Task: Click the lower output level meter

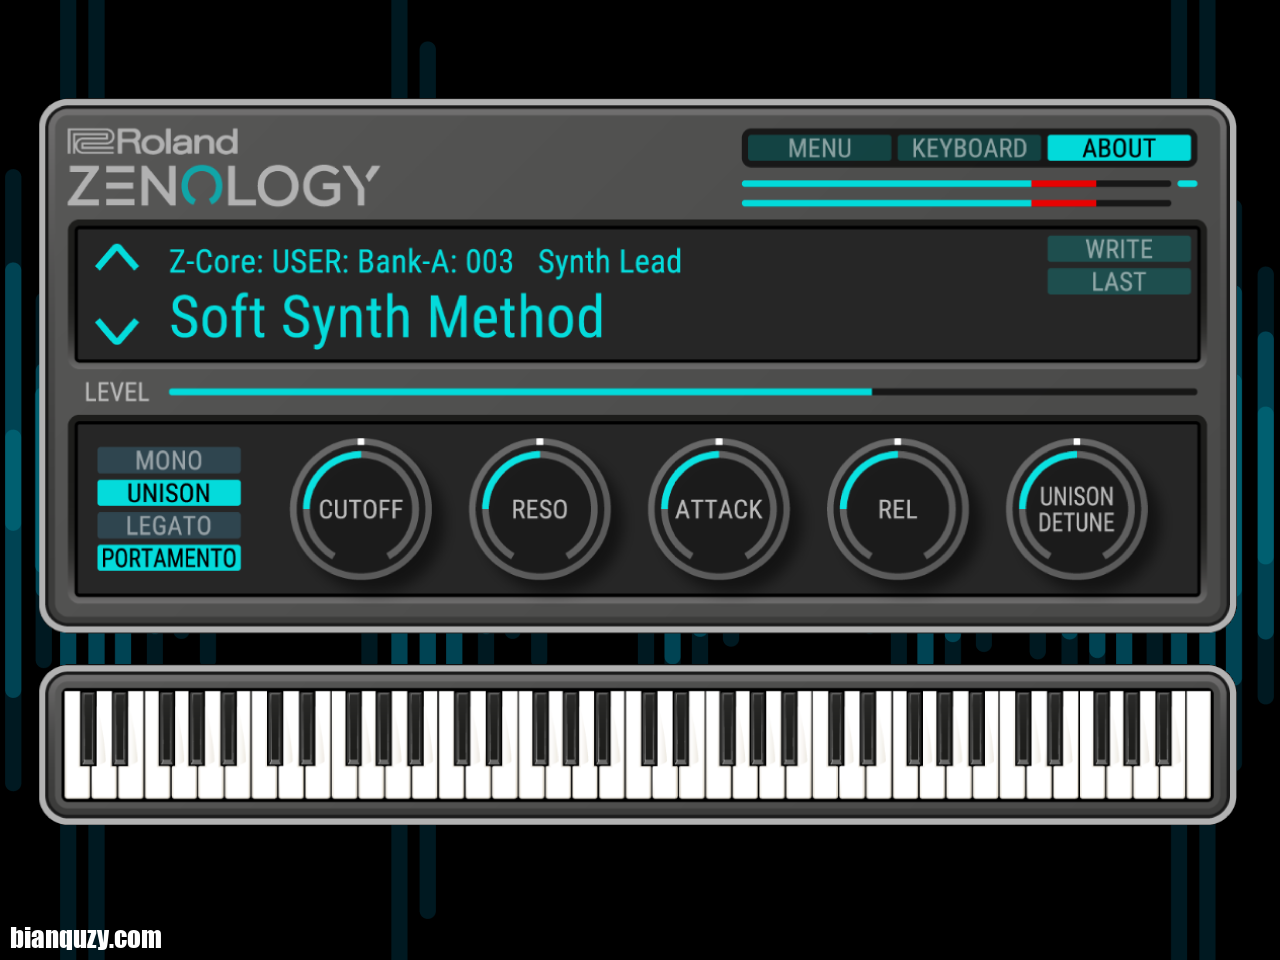Action: [956, 203]
